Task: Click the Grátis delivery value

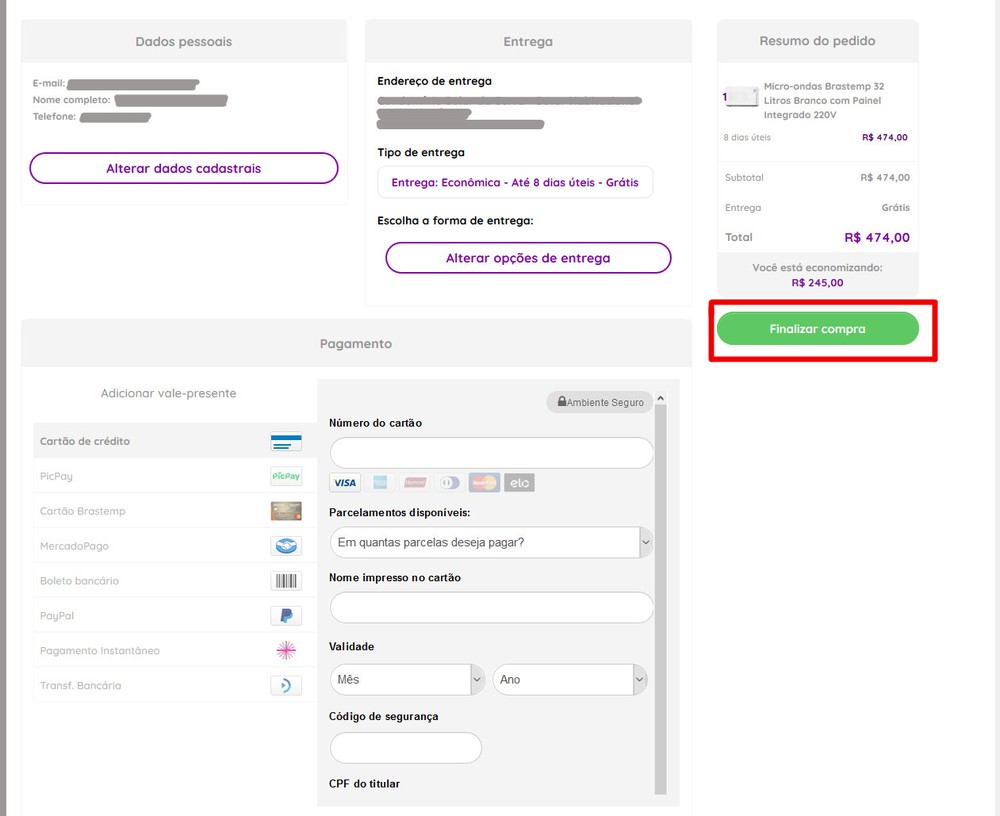Action: point(896,207)
